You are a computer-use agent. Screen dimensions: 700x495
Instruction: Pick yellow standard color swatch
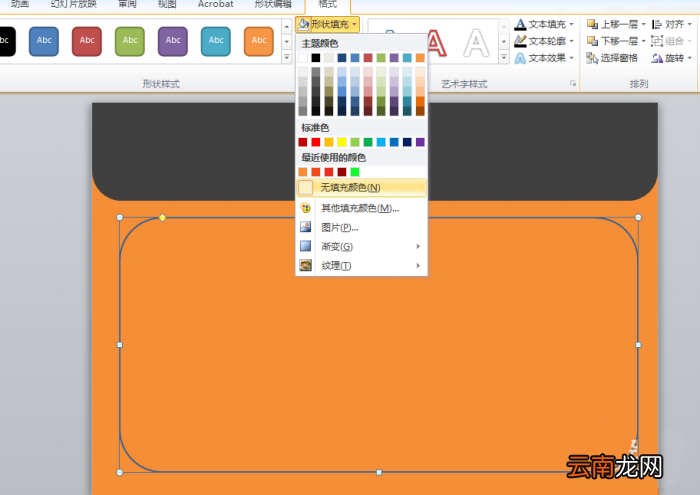[342, 142]
